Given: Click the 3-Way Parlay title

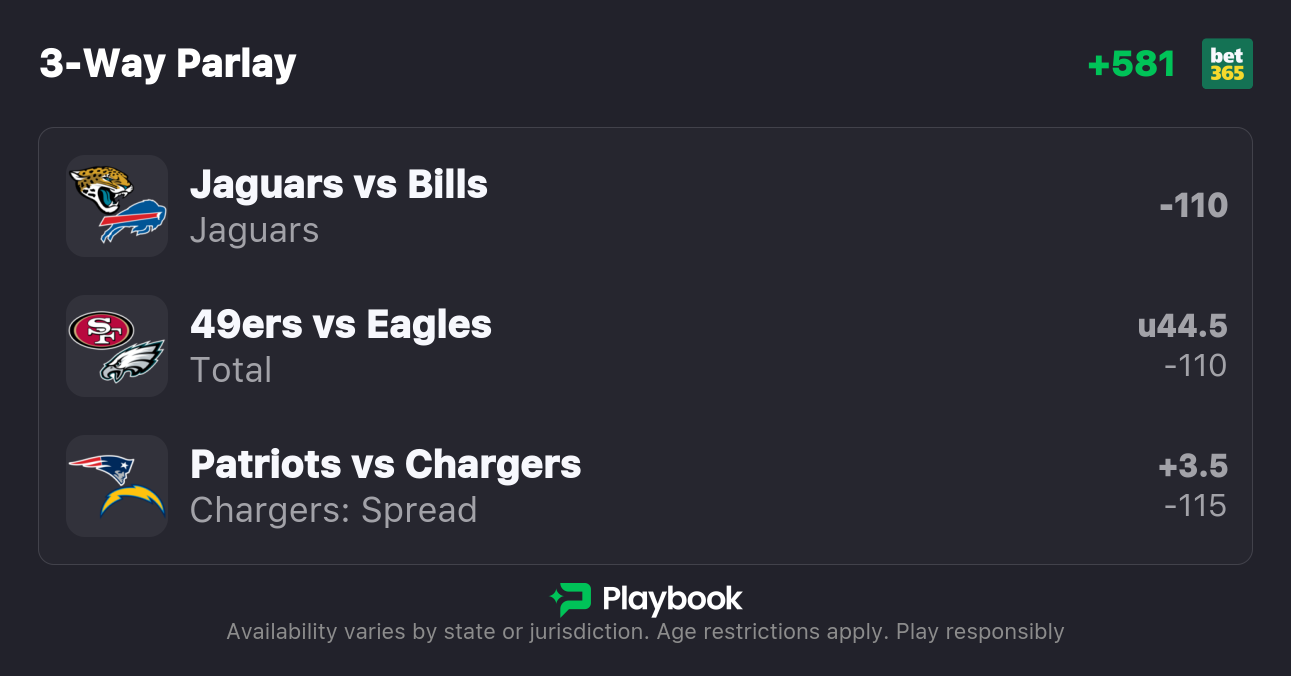Looking at the screenshot, I should pos(168,64).
